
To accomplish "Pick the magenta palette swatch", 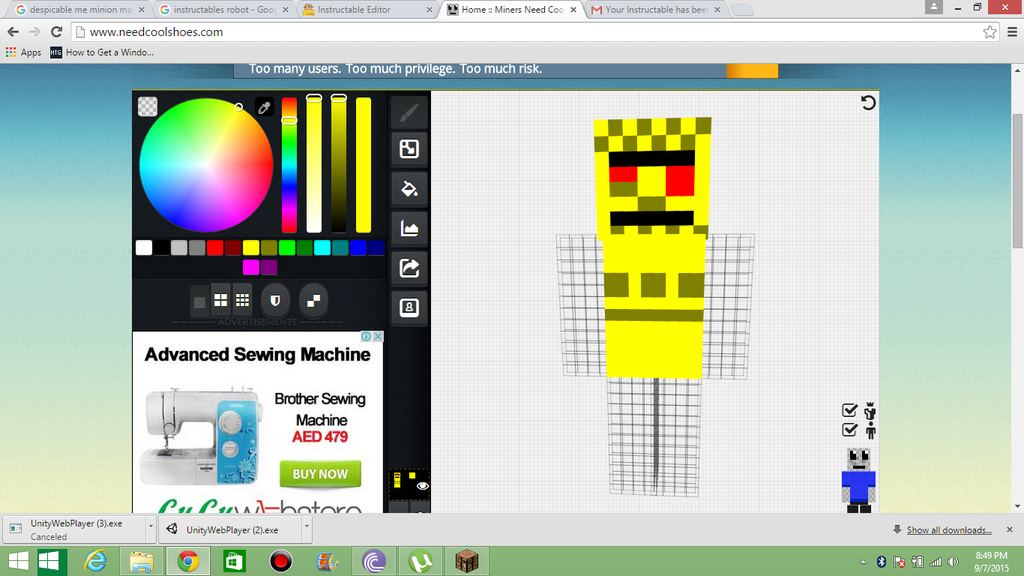I will [251, 266].
